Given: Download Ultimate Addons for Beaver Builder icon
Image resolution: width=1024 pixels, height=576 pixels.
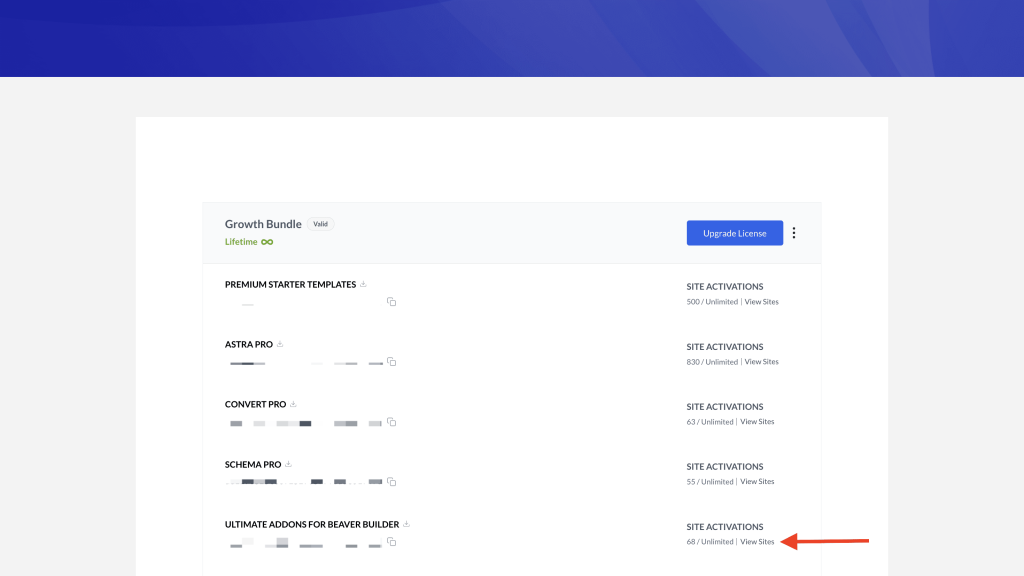Looking at the screenshot, I should point(406,525).
